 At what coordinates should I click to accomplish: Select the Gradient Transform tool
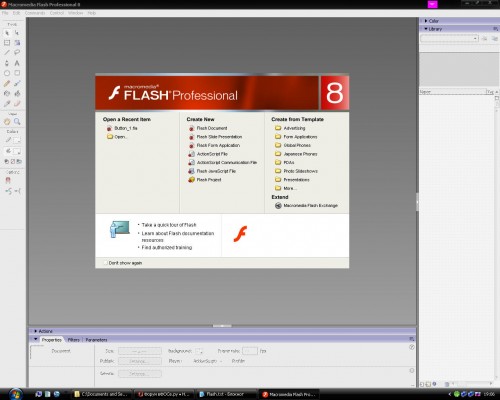point(17,43)
